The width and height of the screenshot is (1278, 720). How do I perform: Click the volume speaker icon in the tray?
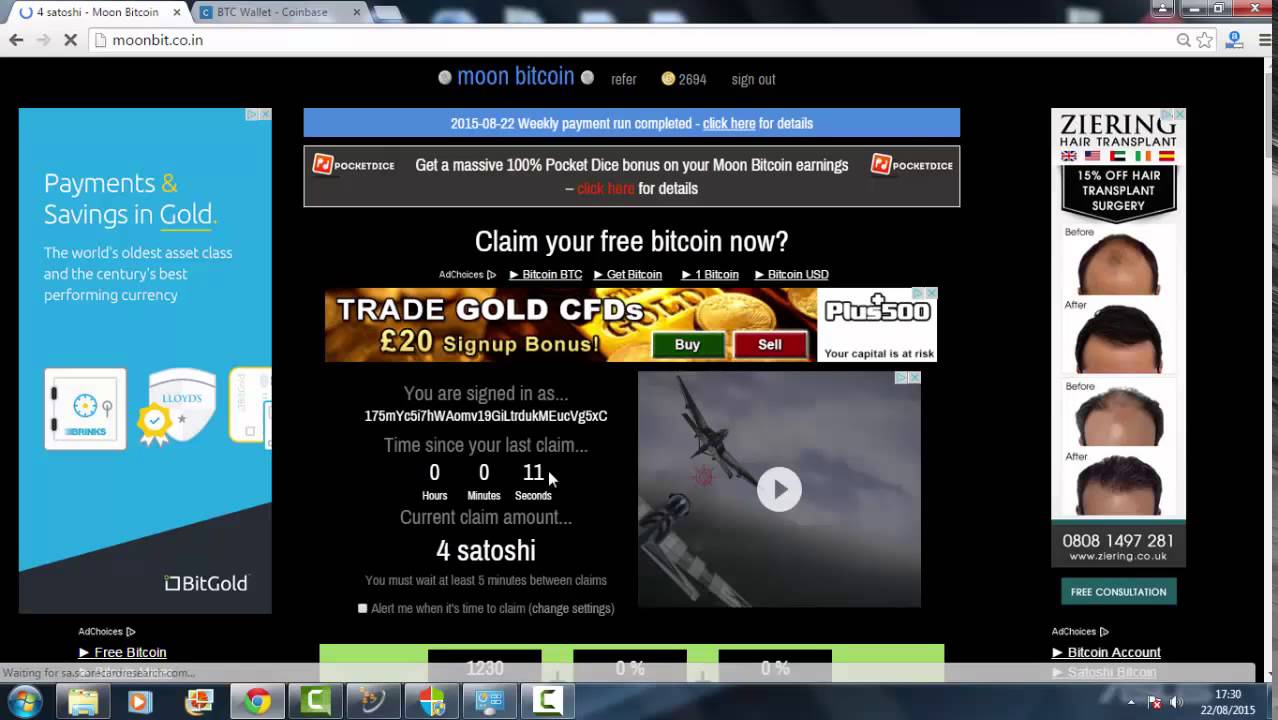[x=1176, y=702]
